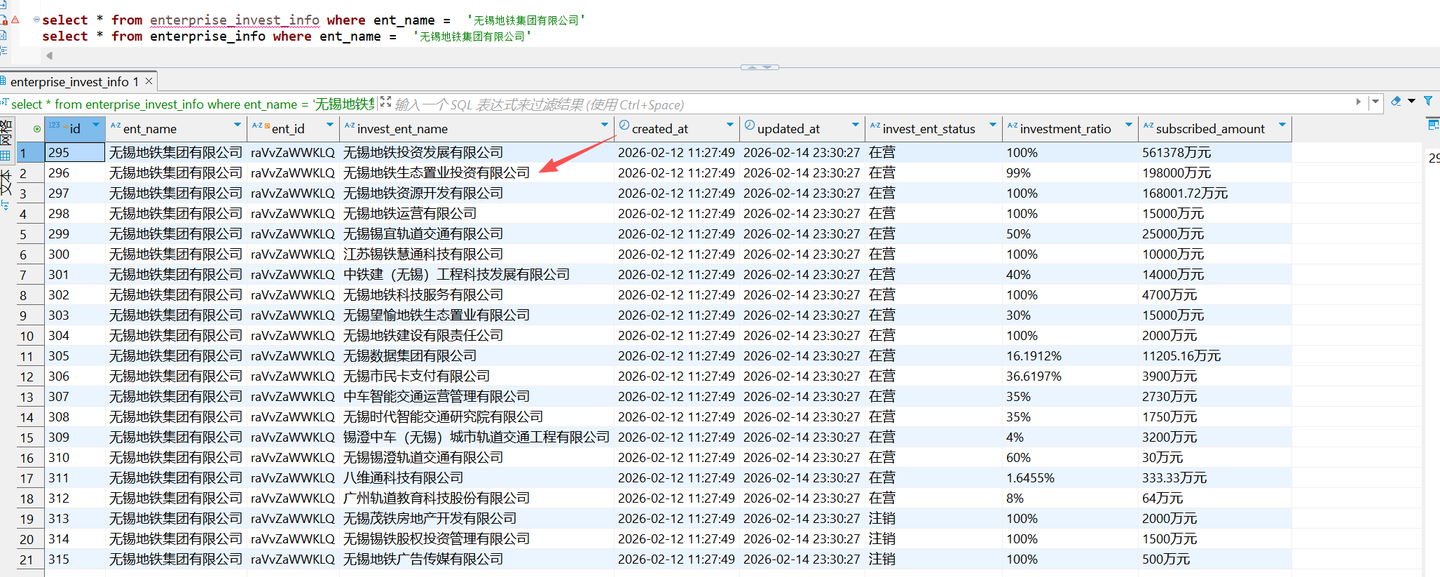Click the funnel custom filter icon
The height and width of the screenshot is (577, 1440).
[x=1428, y=101]
